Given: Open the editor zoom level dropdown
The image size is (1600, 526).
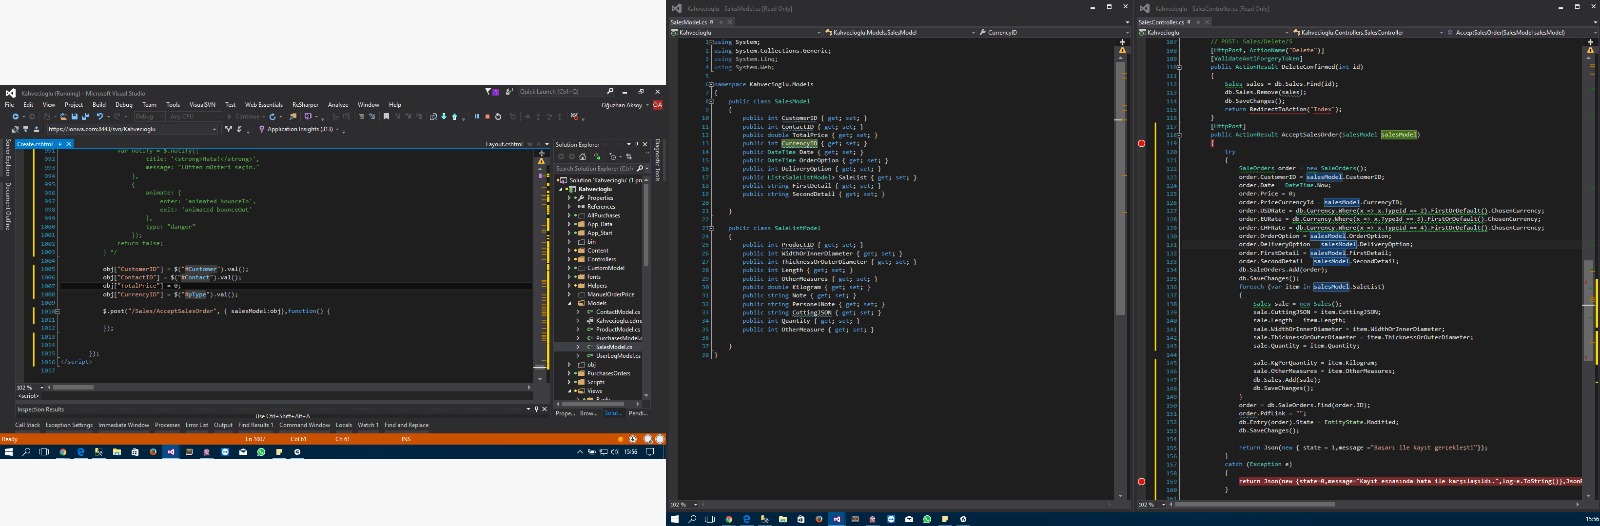Looking at the screenshot, I should tap(42, 387).
